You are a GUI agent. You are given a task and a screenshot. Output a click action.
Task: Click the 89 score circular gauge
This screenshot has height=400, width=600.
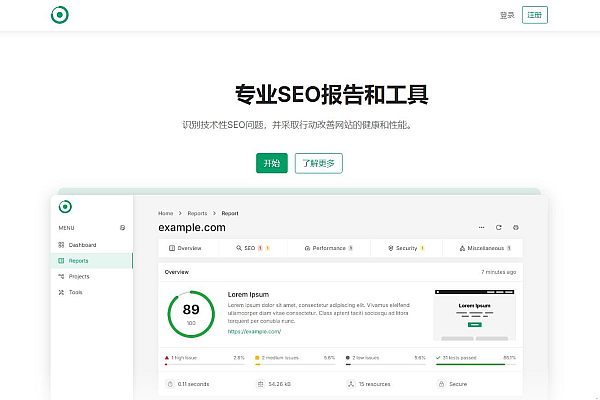pos(191,314)
